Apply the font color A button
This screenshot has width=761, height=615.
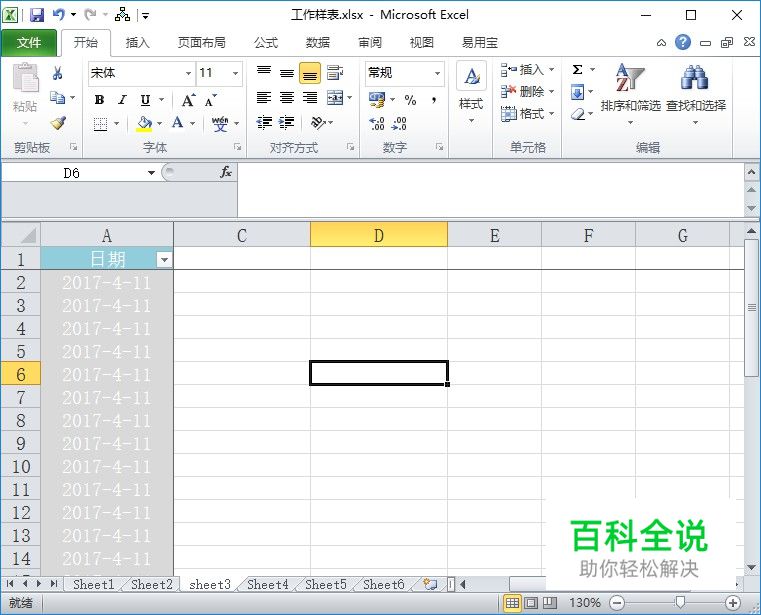point(178,123)
